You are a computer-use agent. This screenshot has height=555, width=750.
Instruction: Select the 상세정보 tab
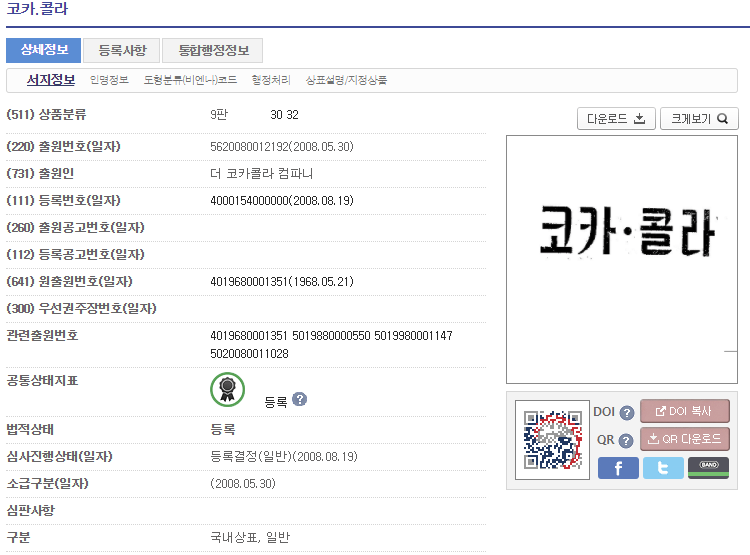coord(43,50)
